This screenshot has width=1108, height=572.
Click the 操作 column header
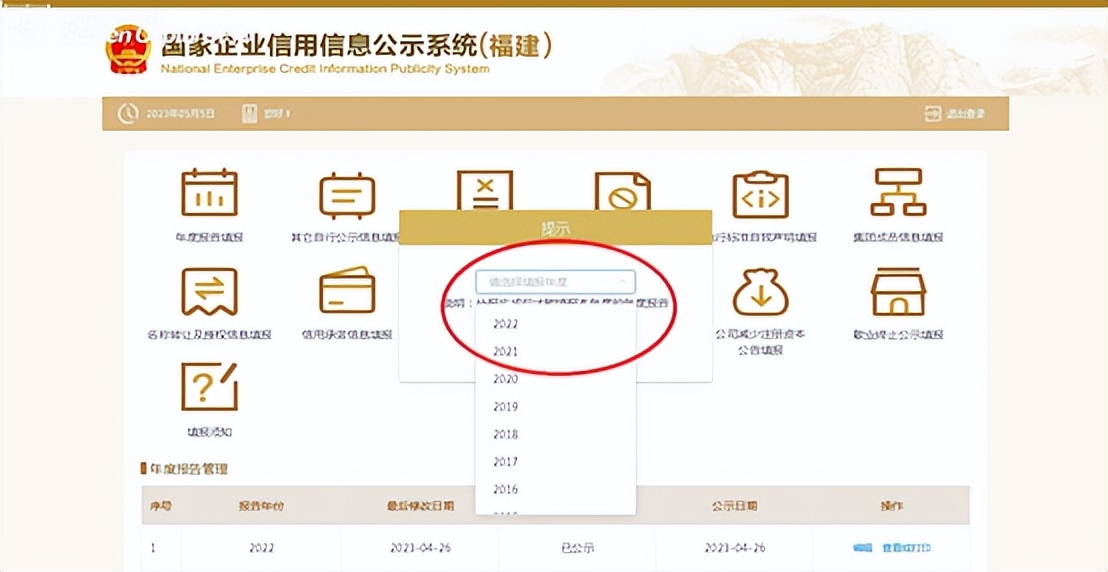point(892,506)
